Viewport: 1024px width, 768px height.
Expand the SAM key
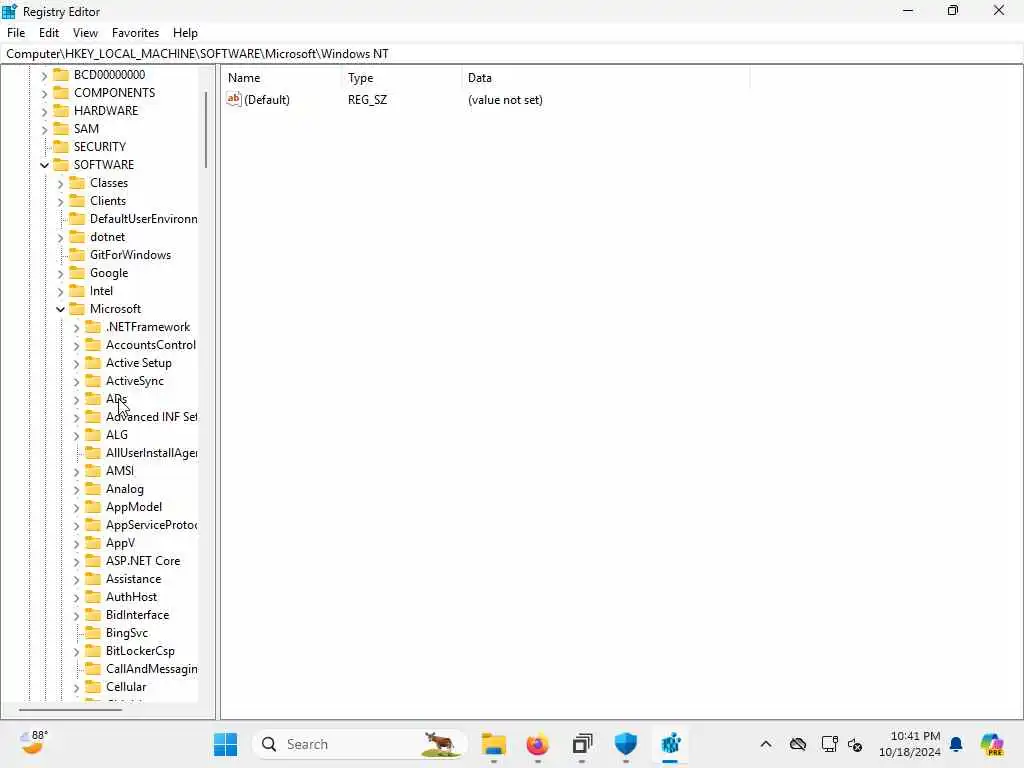click(44, 129)
